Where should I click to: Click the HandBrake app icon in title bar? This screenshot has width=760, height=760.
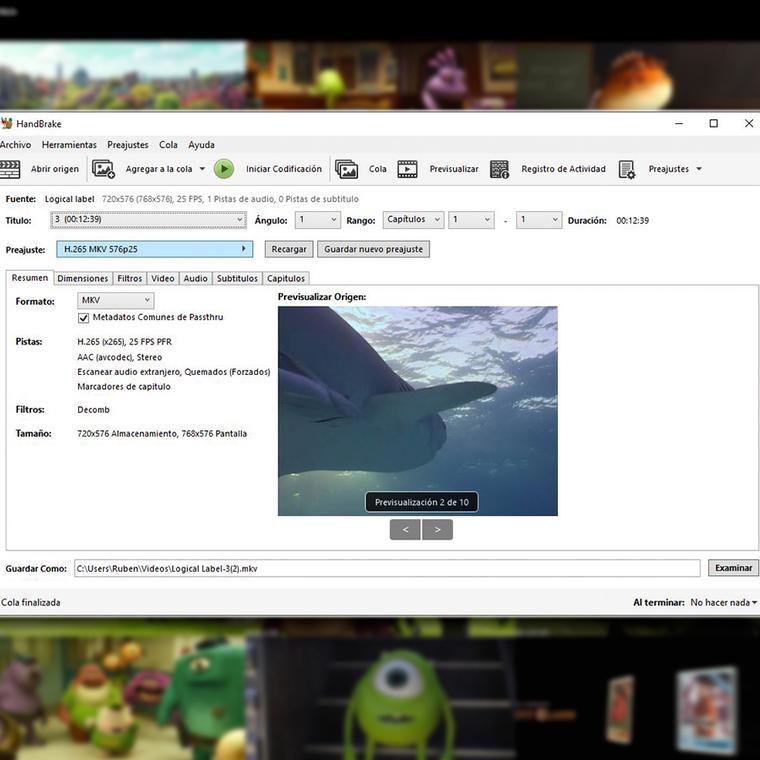(7, 124)
